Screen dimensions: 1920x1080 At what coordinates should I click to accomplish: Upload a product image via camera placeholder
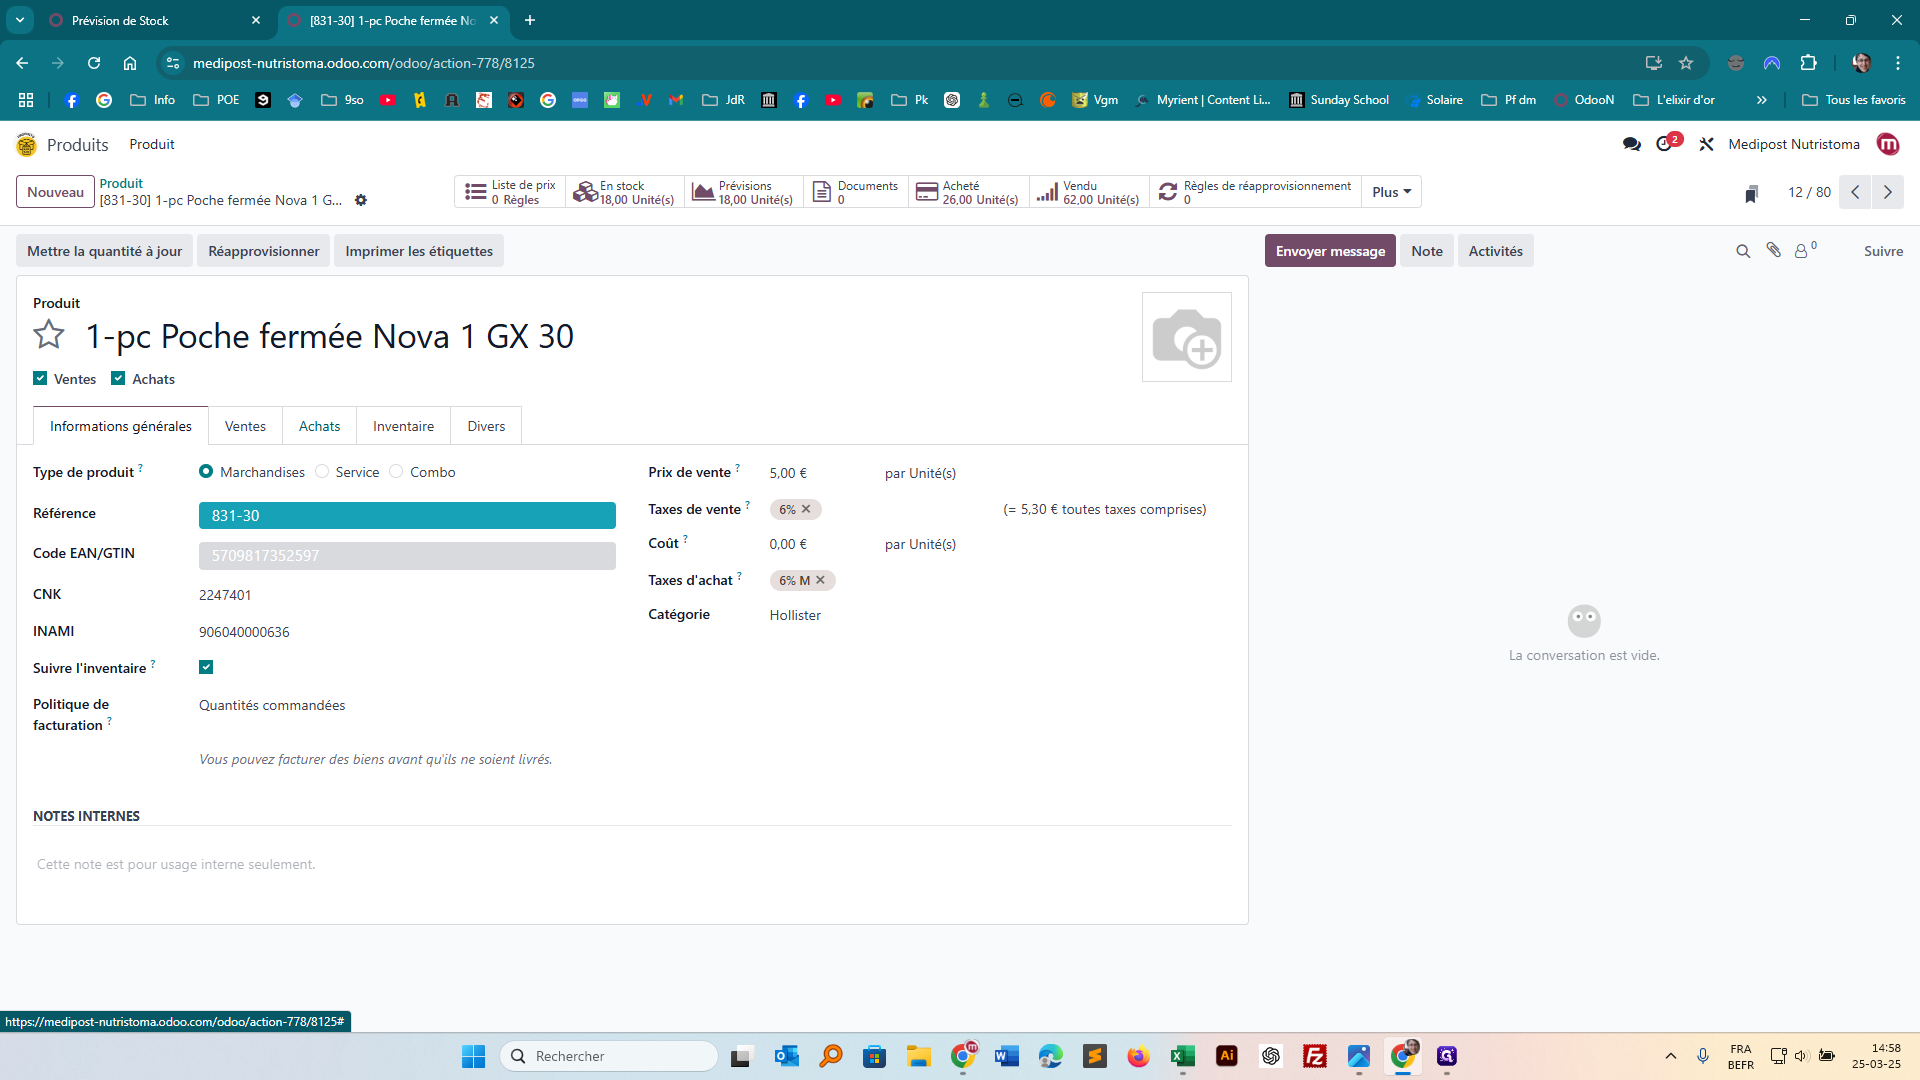(x=1186, y=337)
